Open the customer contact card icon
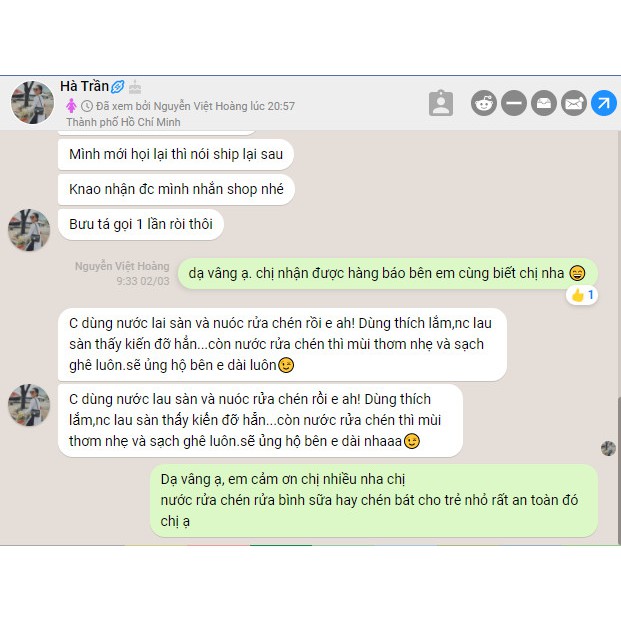 (x=440, y=103)
